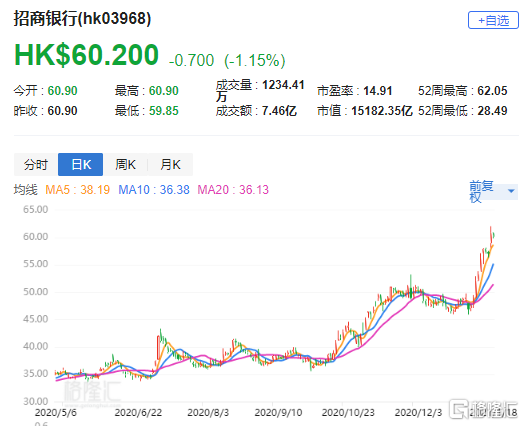Open the 月K monthly chart tab
The image size is (524, 426).
(170, 164)
